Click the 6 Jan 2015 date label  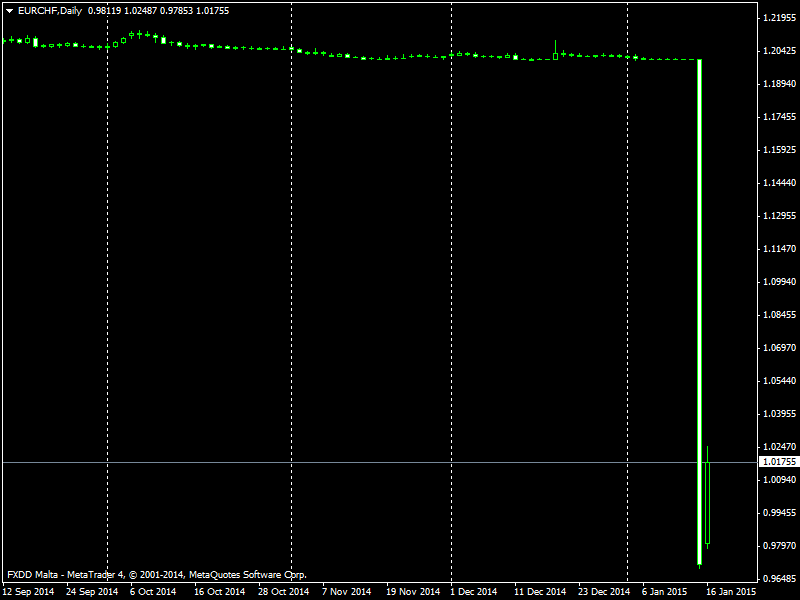click(665, 591)
